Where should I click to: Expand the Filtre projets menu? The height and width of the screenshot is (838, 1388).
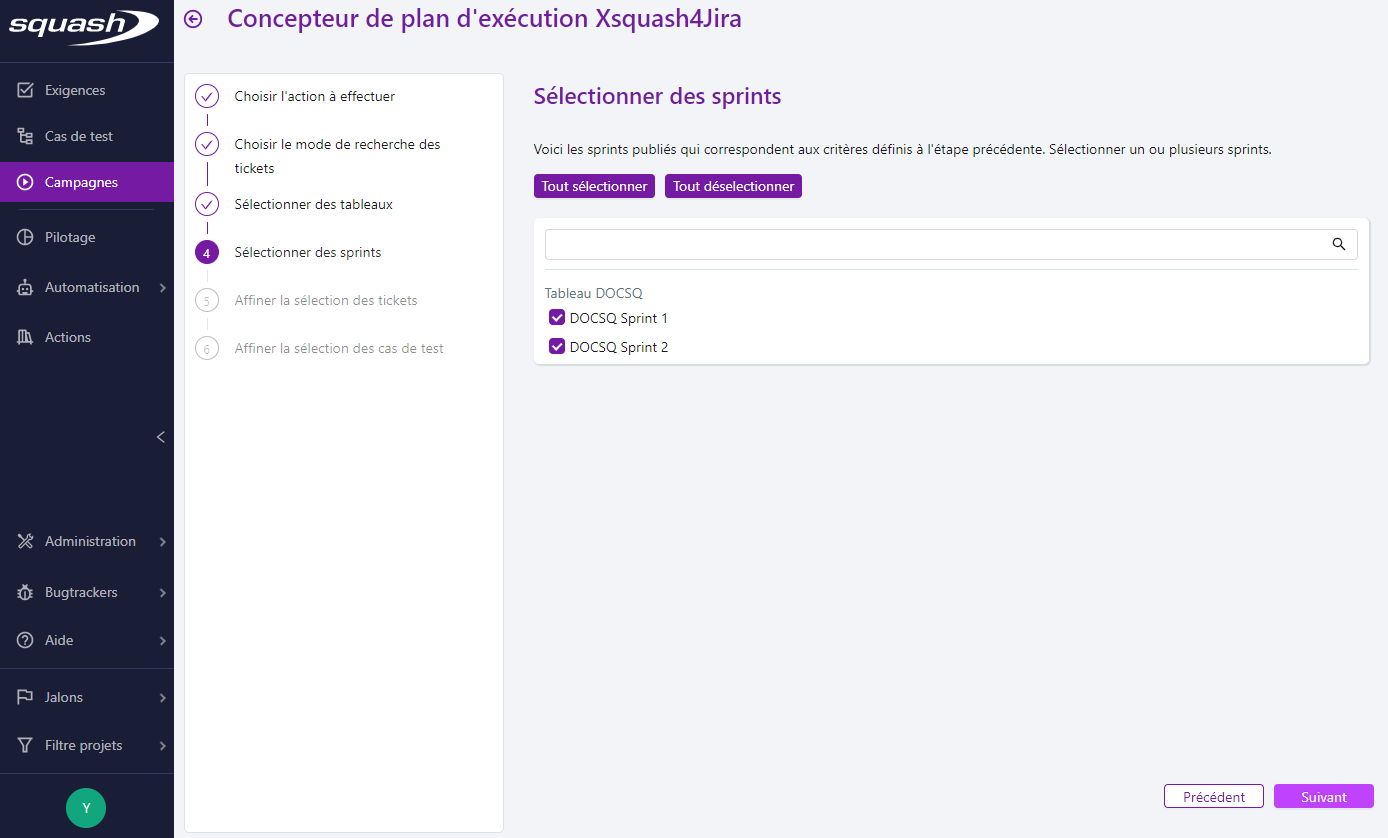point(86,745)
